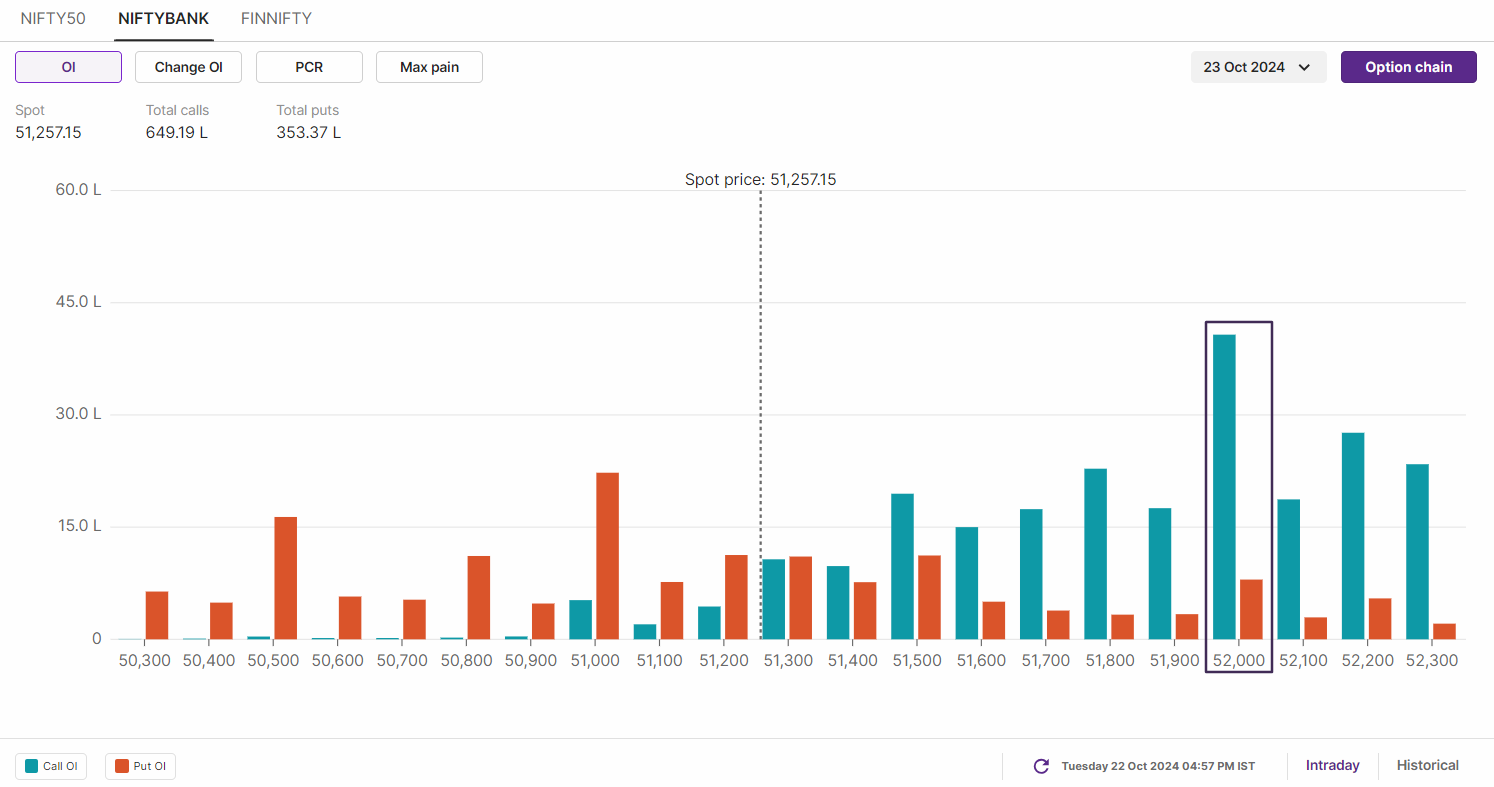This screenshot has width=1494, height=787.
Task: Open the expiry date dropdown 23 Oct 2024
Action: click(1258, 67)
